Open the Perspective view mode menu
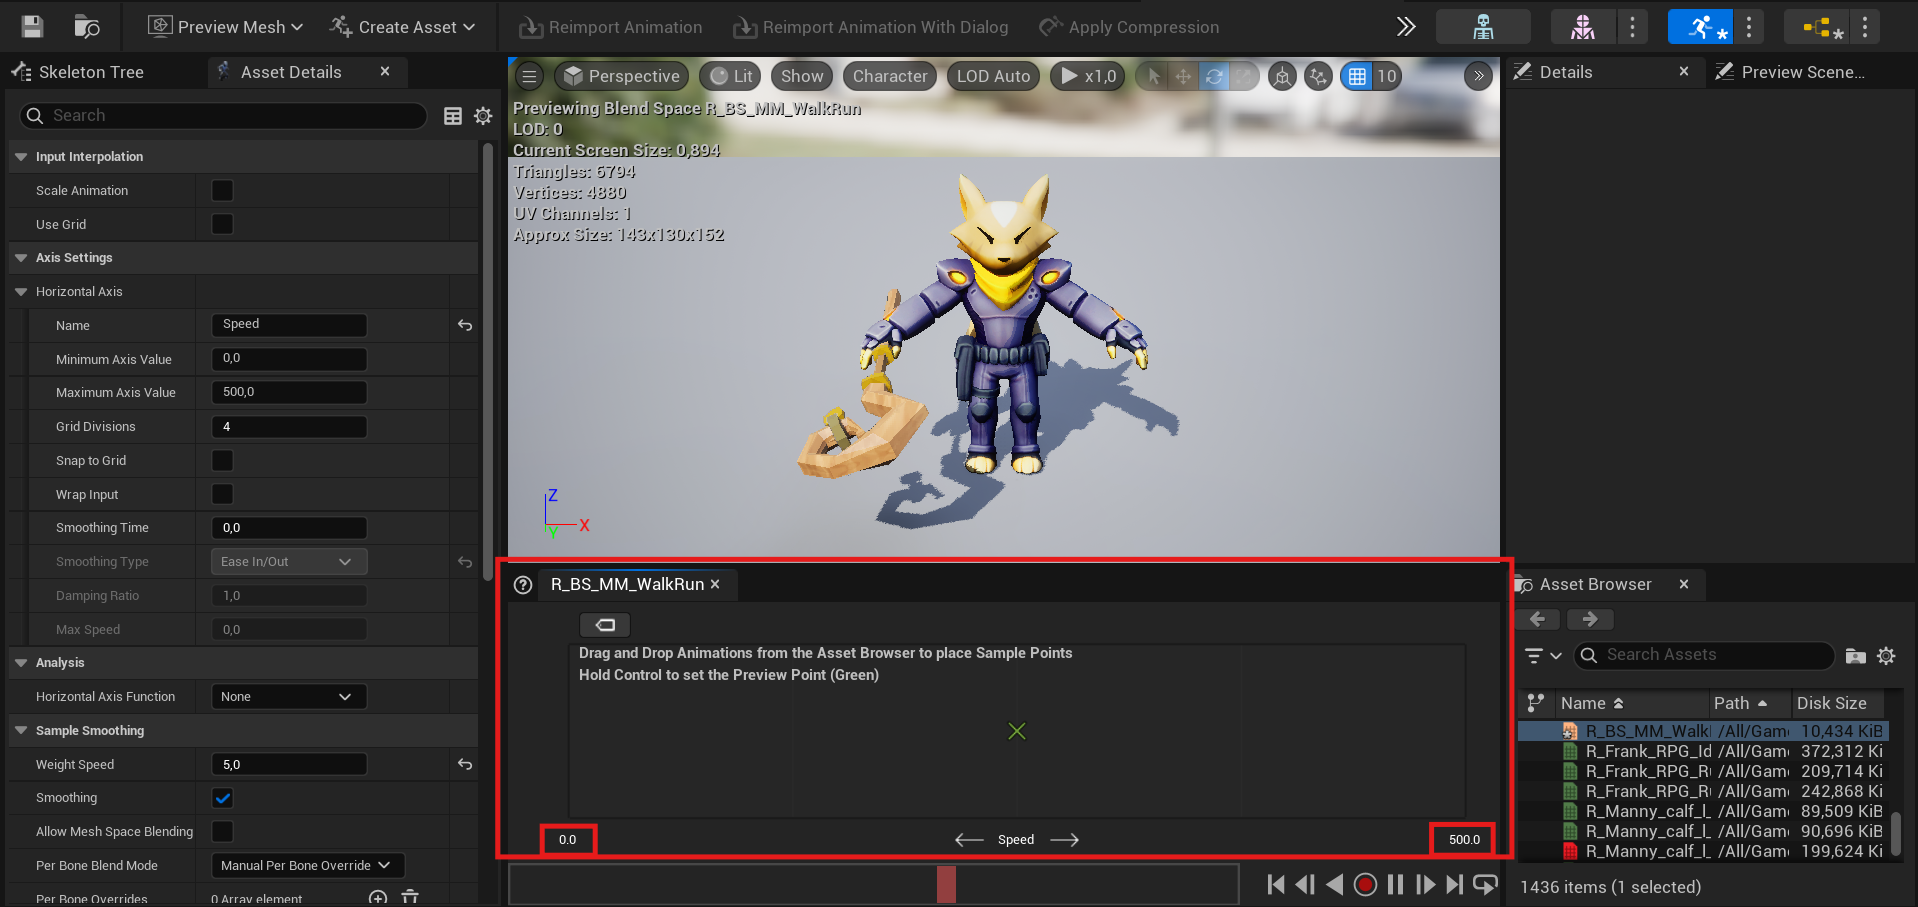The image size is (1918, 907). coord(622,76)
